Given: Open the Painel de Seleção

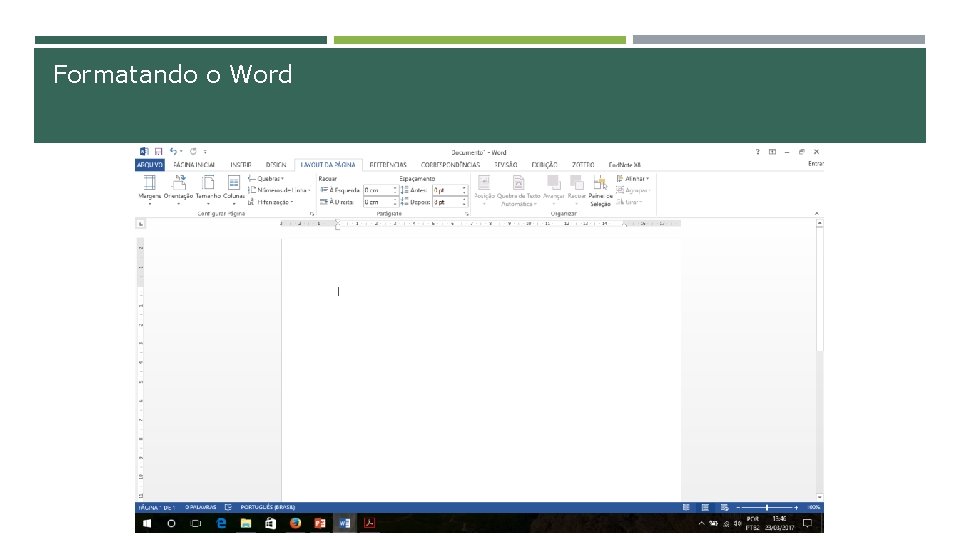Looking at the screenshot, I should click(601, 190).
